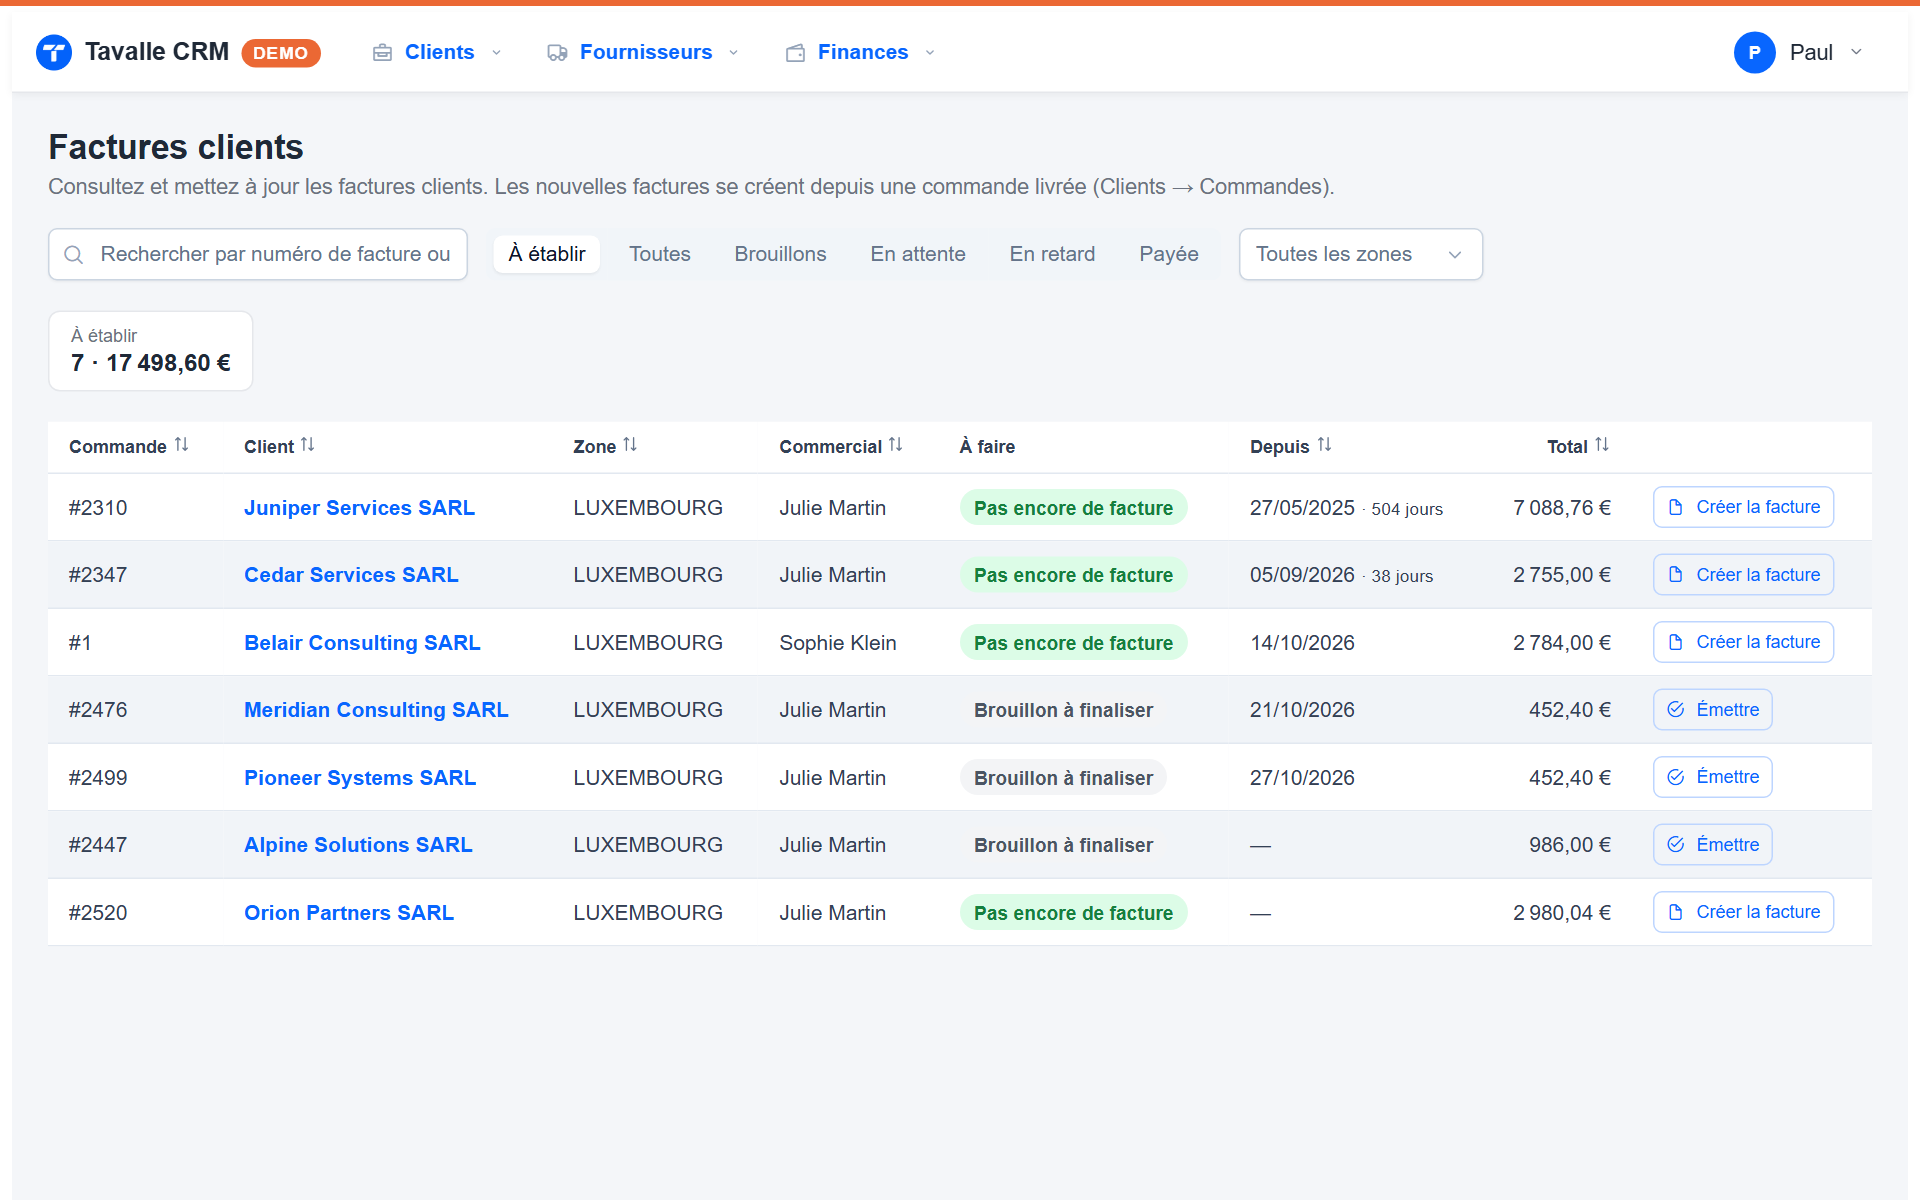Click Émettre for Meridian Consulting order
The image size is (1920, 1200).
click(x=1712, y=710)
